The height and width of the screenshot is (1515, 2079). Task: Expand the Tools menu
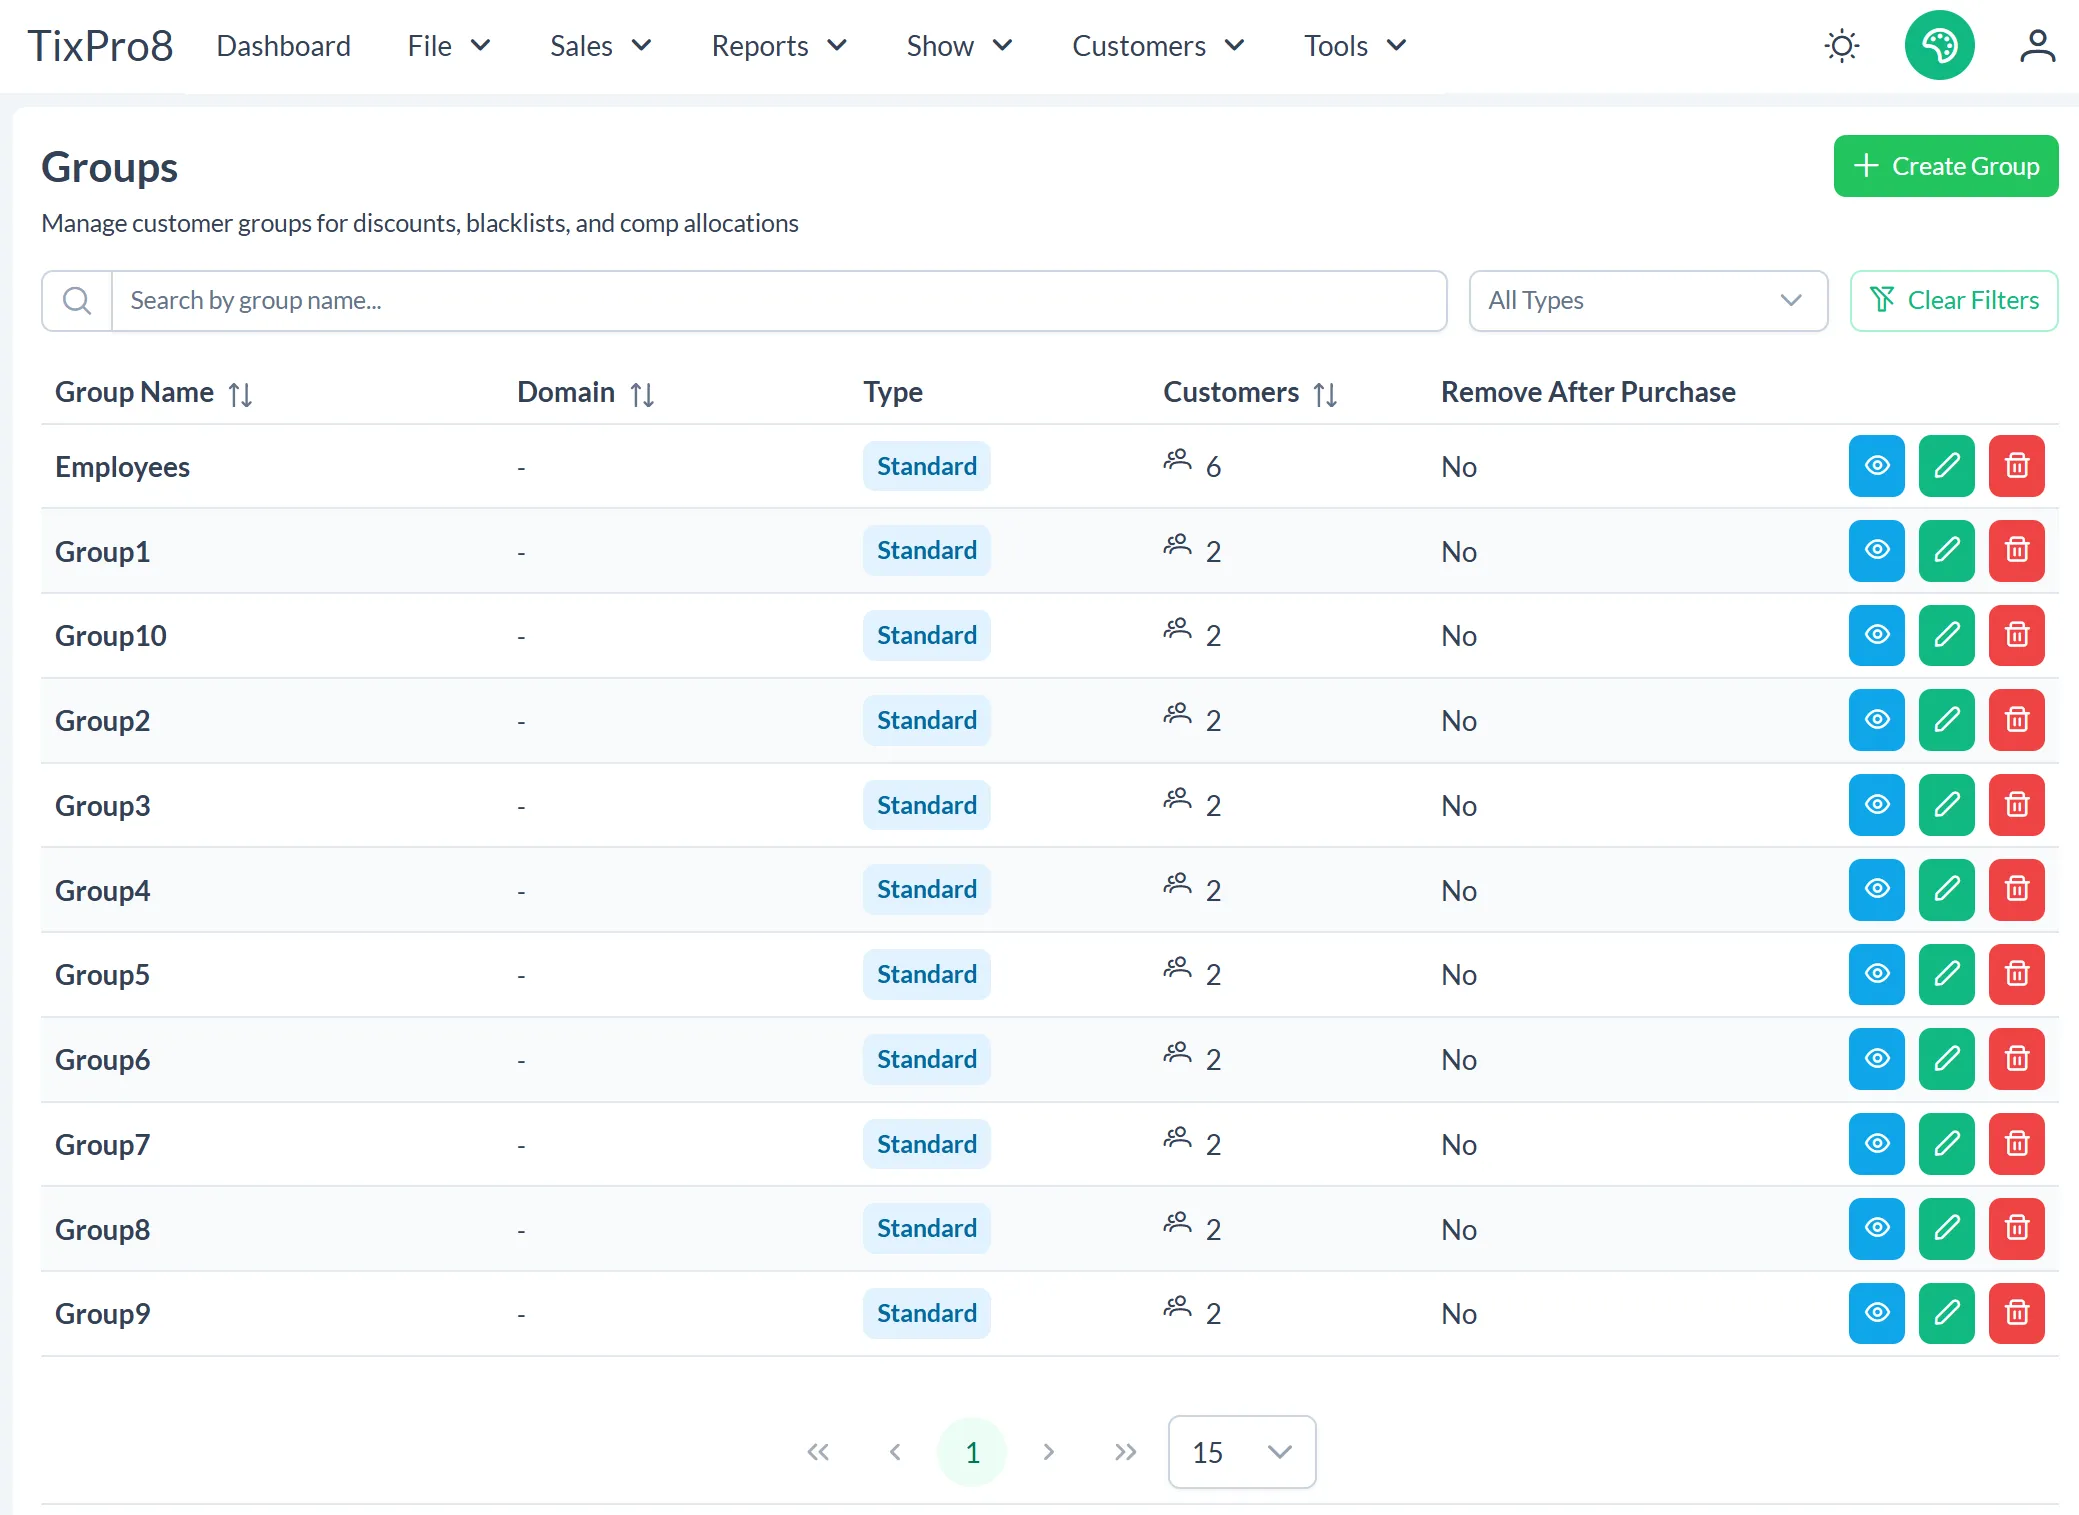click(x=1355, y=46)
